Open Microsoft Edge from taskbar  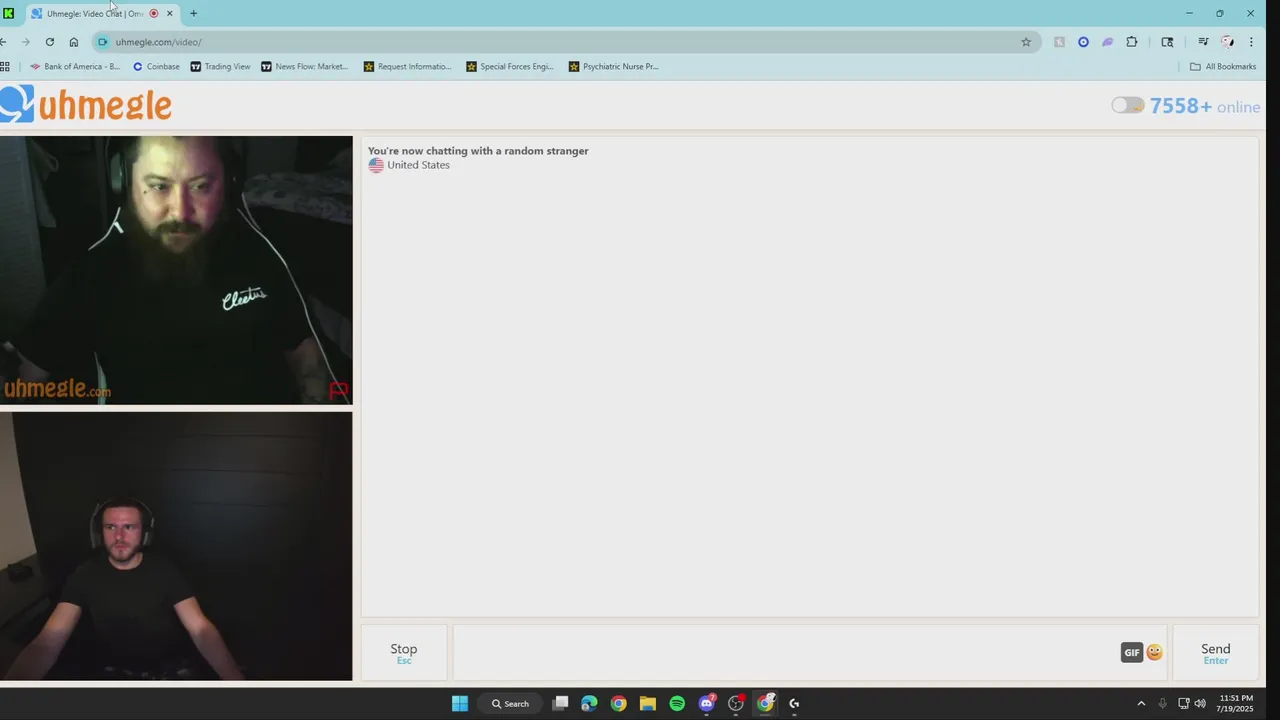tap(589, 704)
